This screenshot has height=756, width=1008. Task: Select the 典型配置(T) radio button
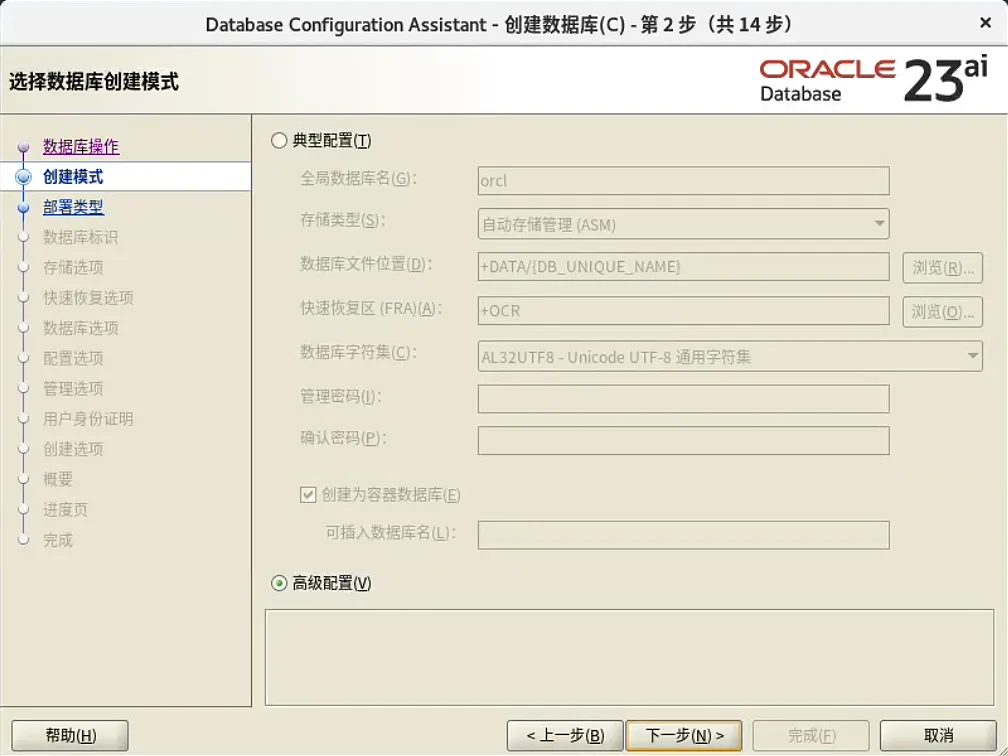point(278,141)
